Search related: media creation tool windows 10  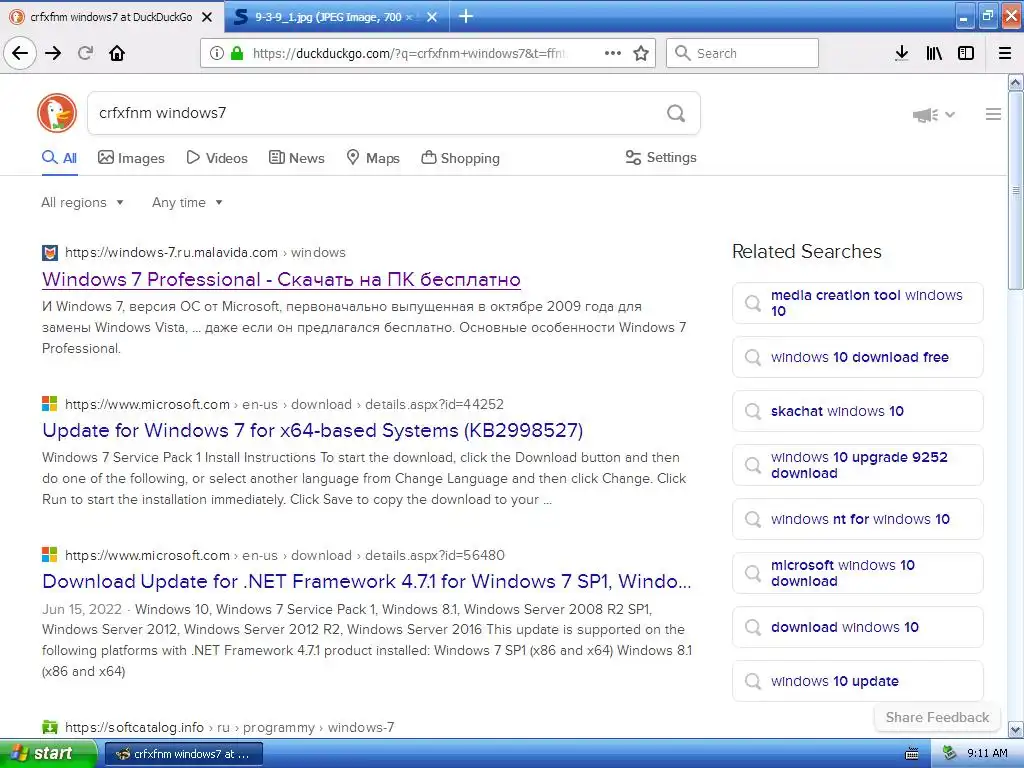(x=857, y=303)
